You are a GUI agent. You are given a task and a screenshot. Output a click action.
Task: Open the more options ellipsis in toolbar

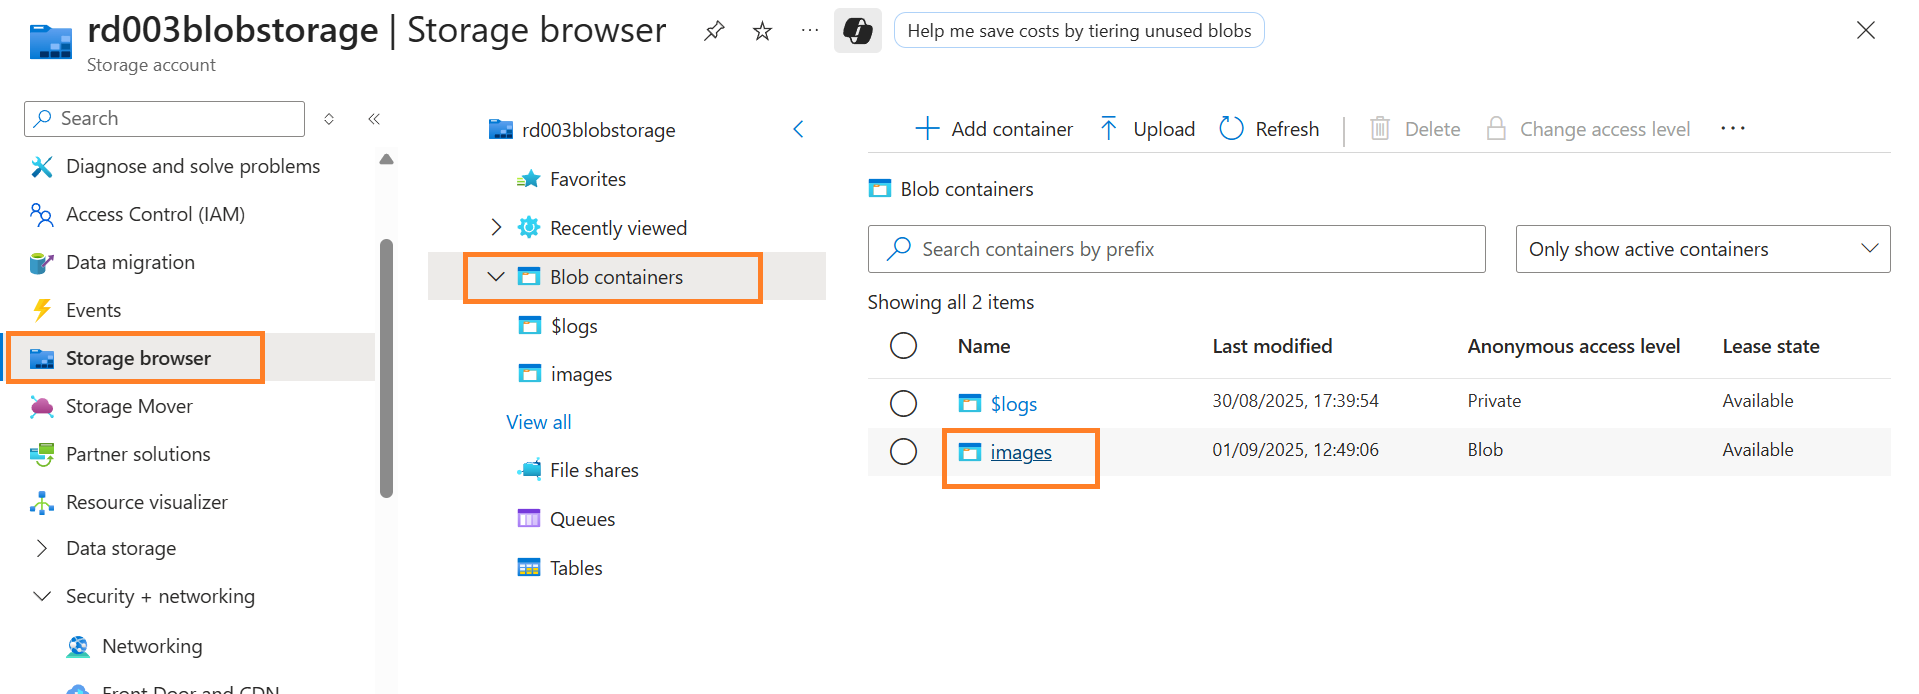tap(1732, 129)
